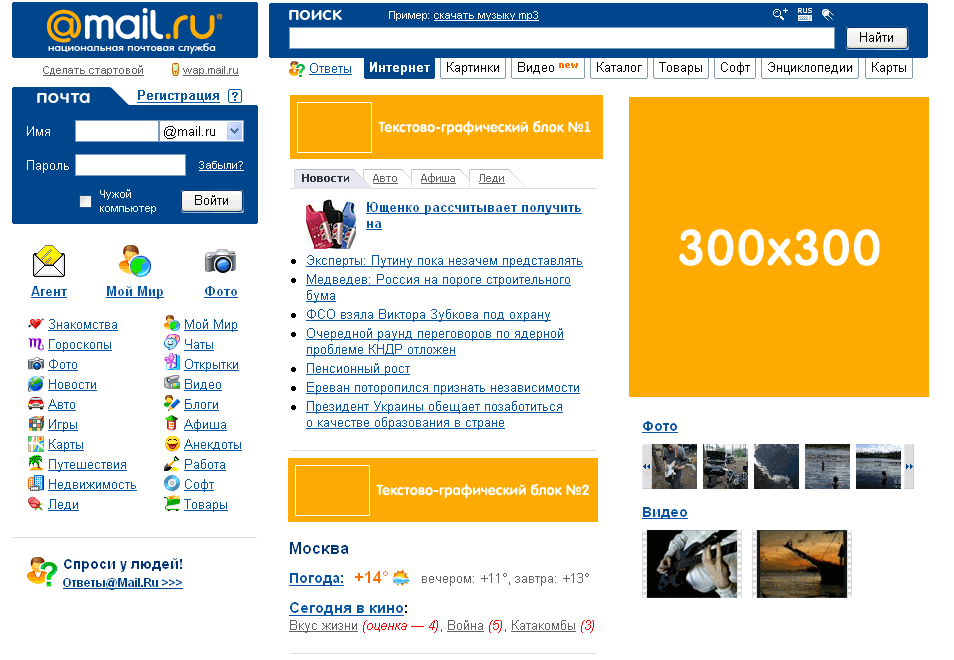Open the Ответы@Mail.Ru >>> link

(122, 583)
